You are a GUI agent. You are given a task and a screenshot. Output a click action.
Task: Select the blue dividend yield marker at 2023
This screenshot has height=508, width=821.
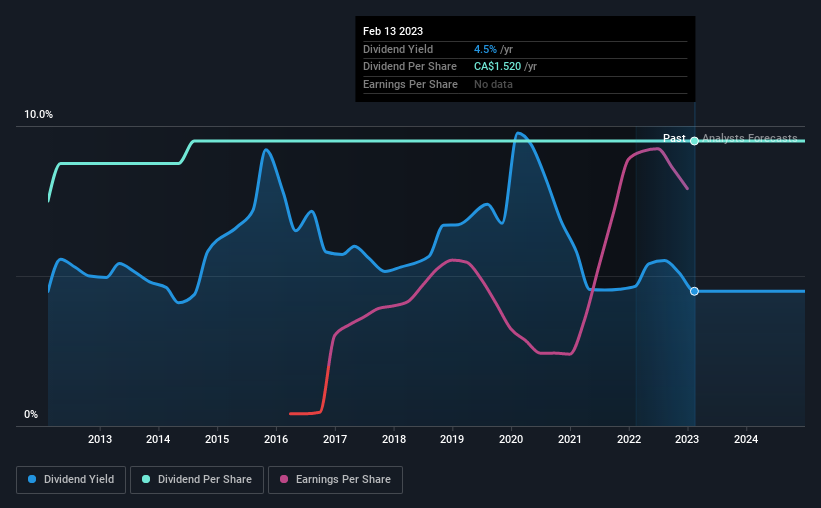pyautogui.click(x=694, y=291)
